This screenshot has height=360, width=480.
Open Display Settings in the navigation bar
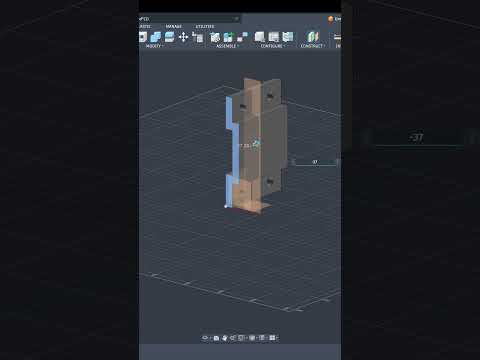pos(252,338)
